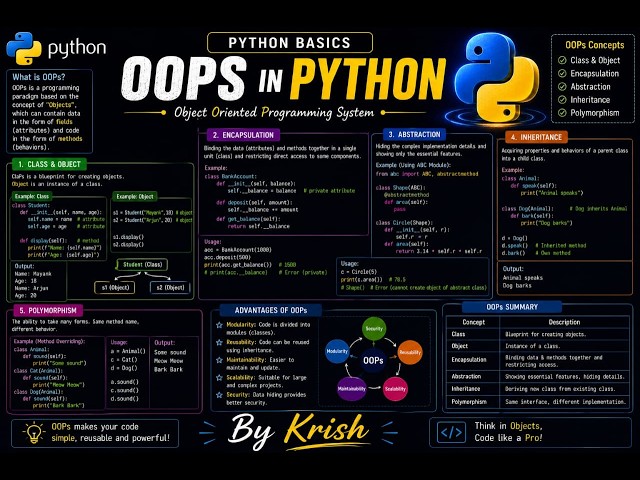This screenshot has height=480, width=640.
Task: Click the blue Modularity circle in the diagram
Action: [x=337, y=351]
